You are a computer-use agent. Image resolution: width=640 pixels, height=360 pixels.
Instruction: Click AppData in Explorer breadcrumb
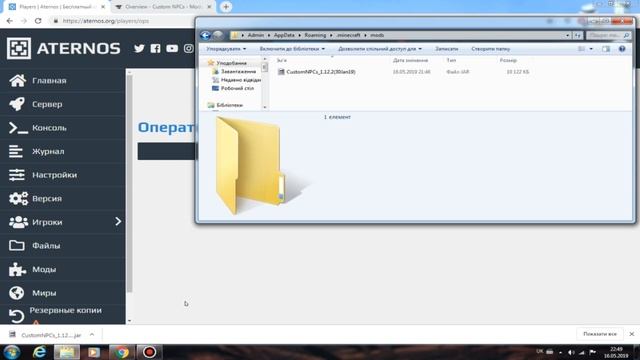tap(284, 36)
